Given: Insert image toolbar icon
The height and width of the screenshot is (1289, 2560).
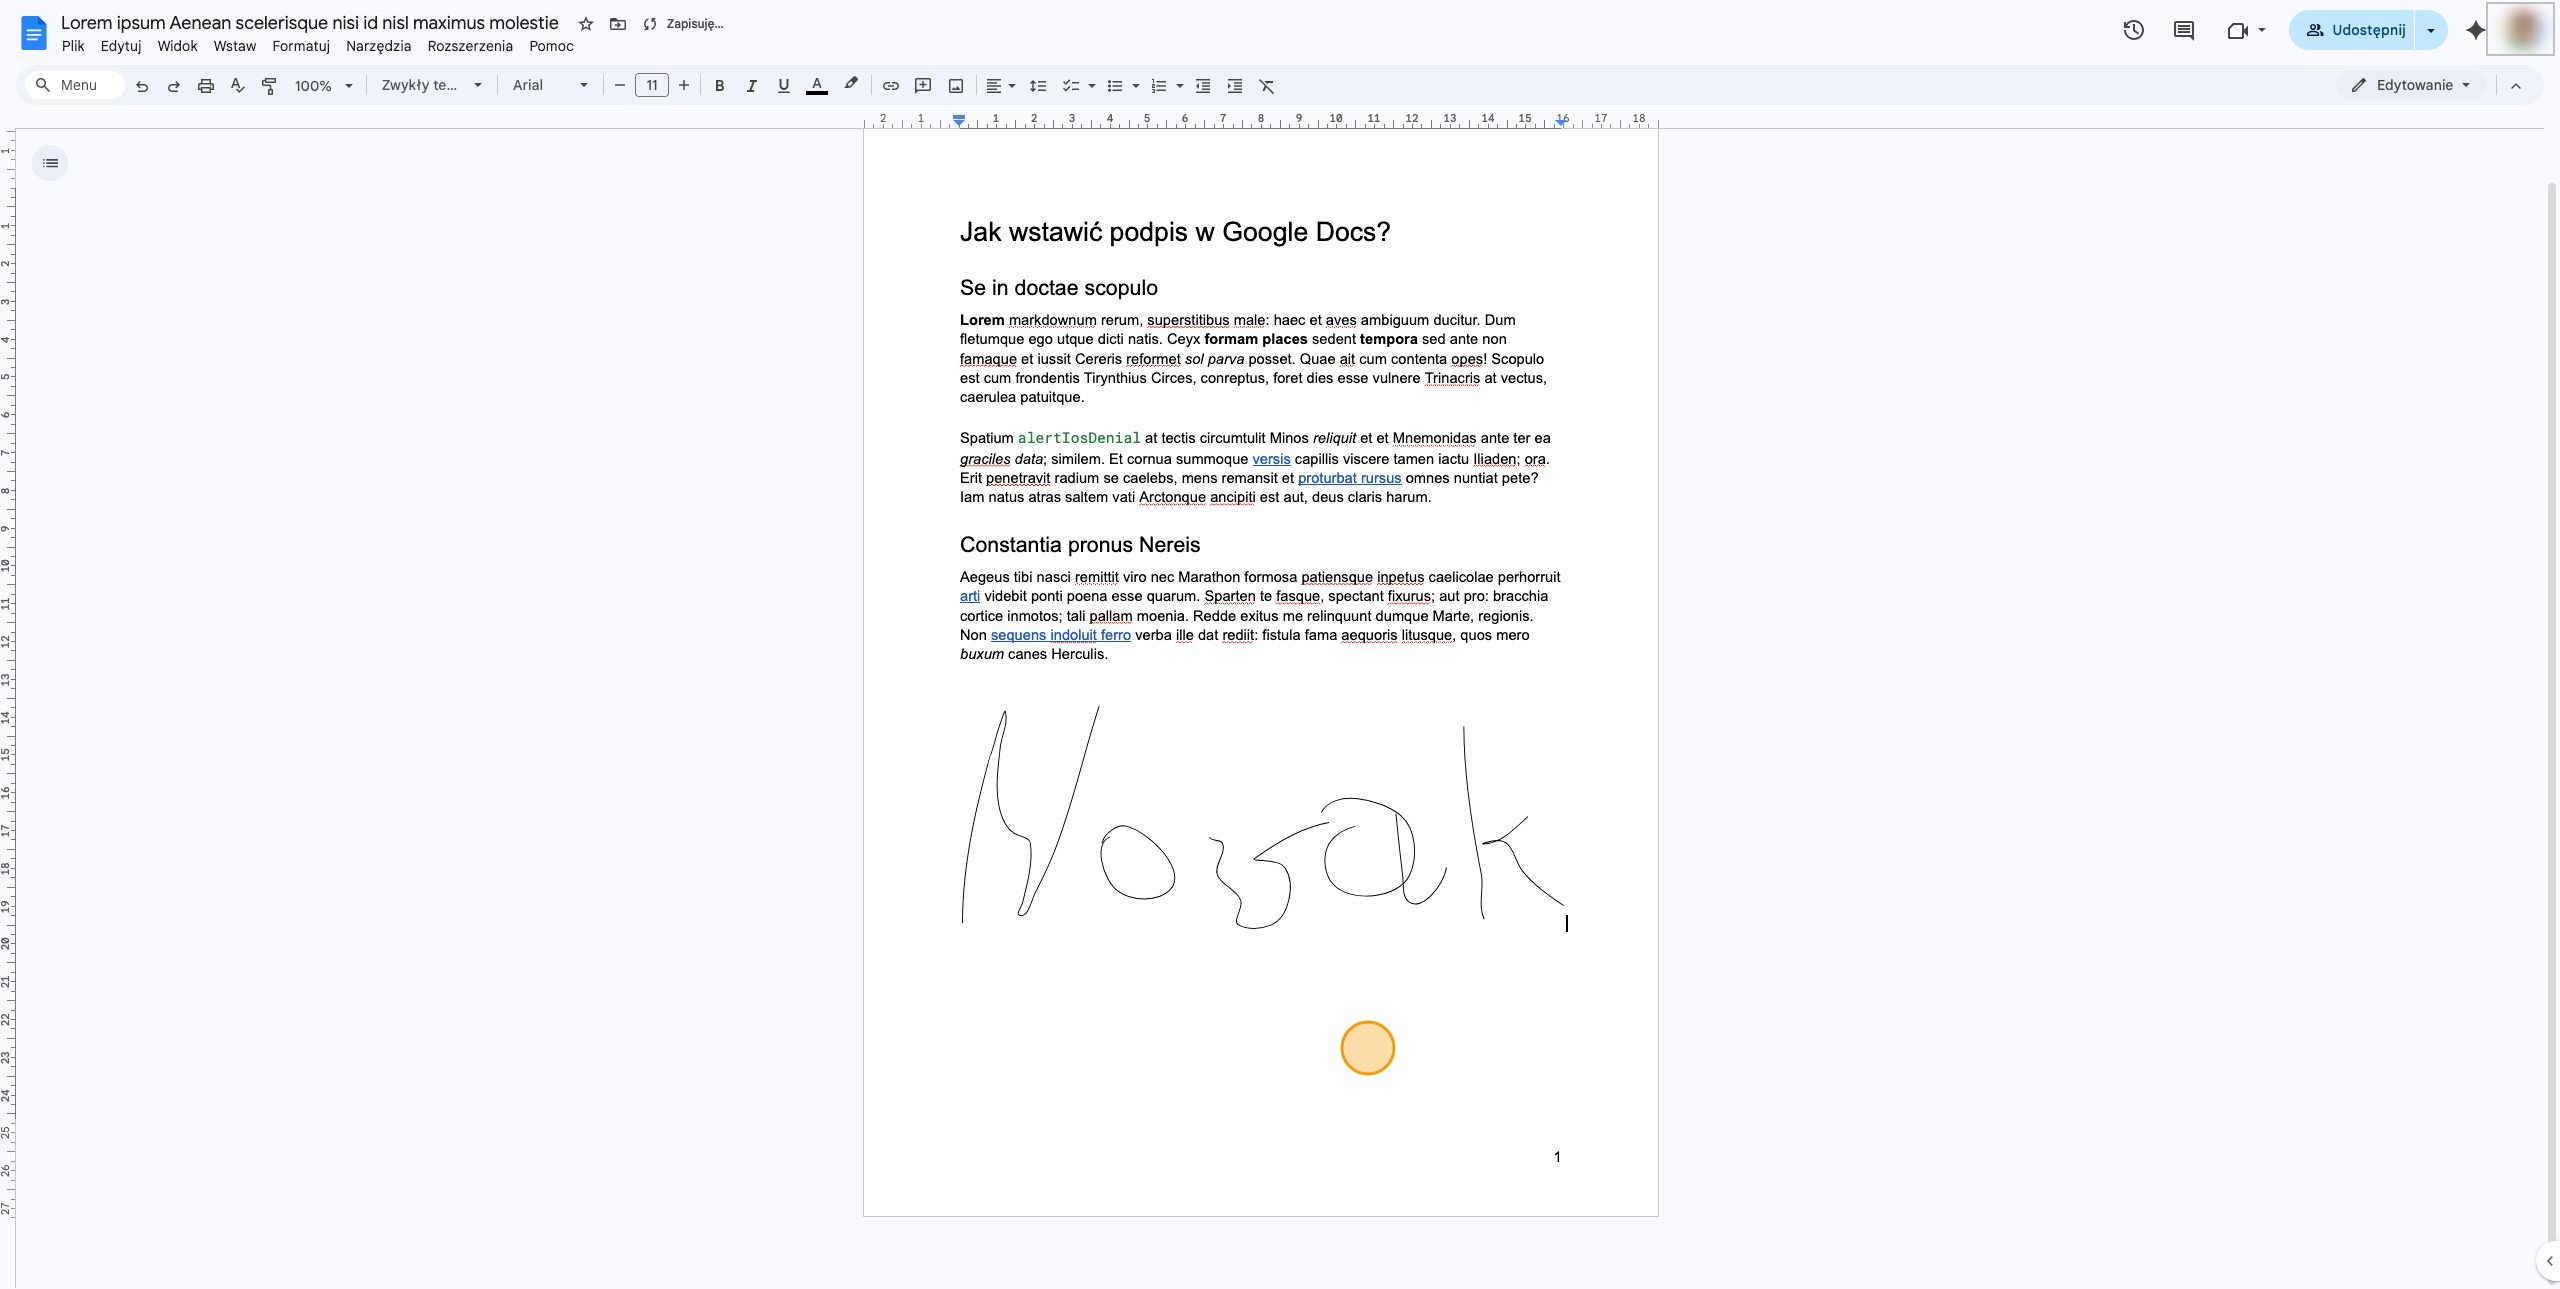Looking at the screenshot, I should [x=956, y=86].
